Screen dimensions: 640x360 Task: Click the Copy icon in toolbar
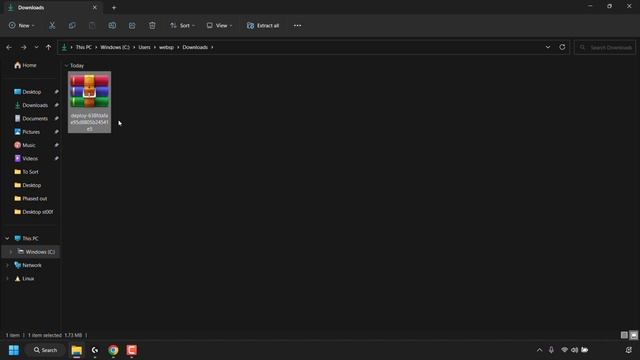tap(72, 25)
